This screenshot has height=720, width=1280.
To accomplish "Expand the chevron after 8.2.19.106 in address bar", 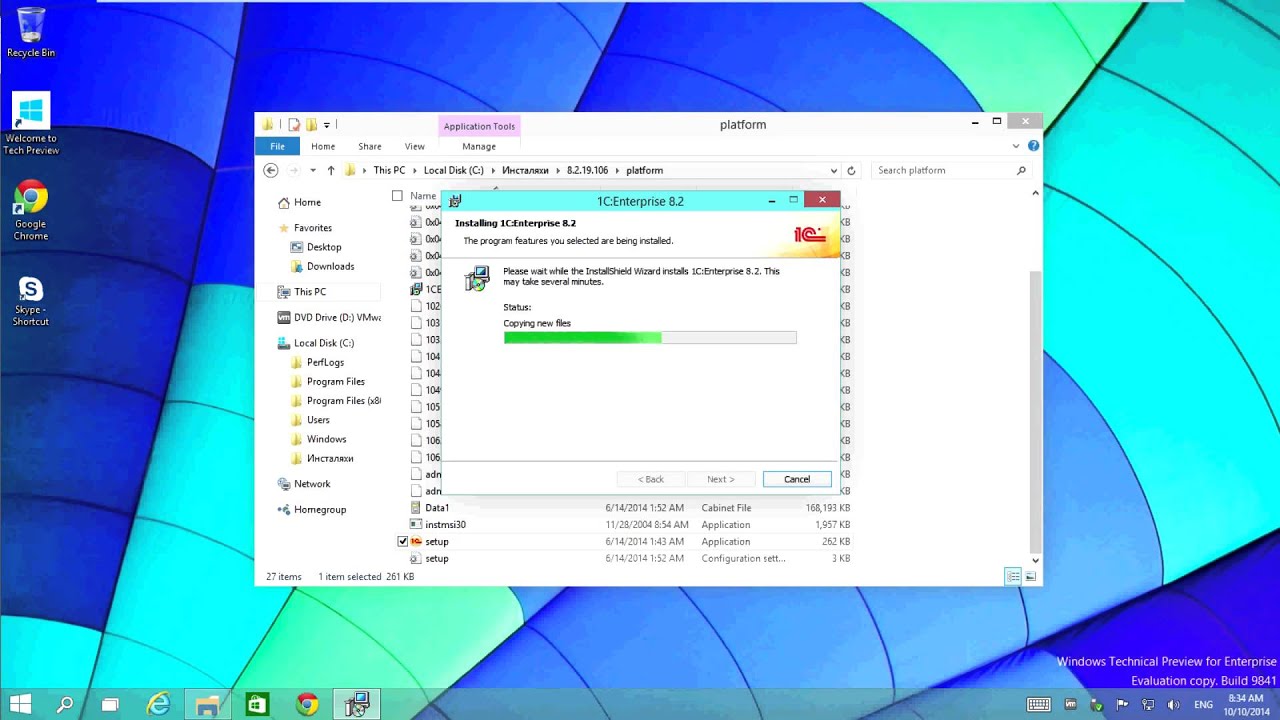I will pos(617,170).
